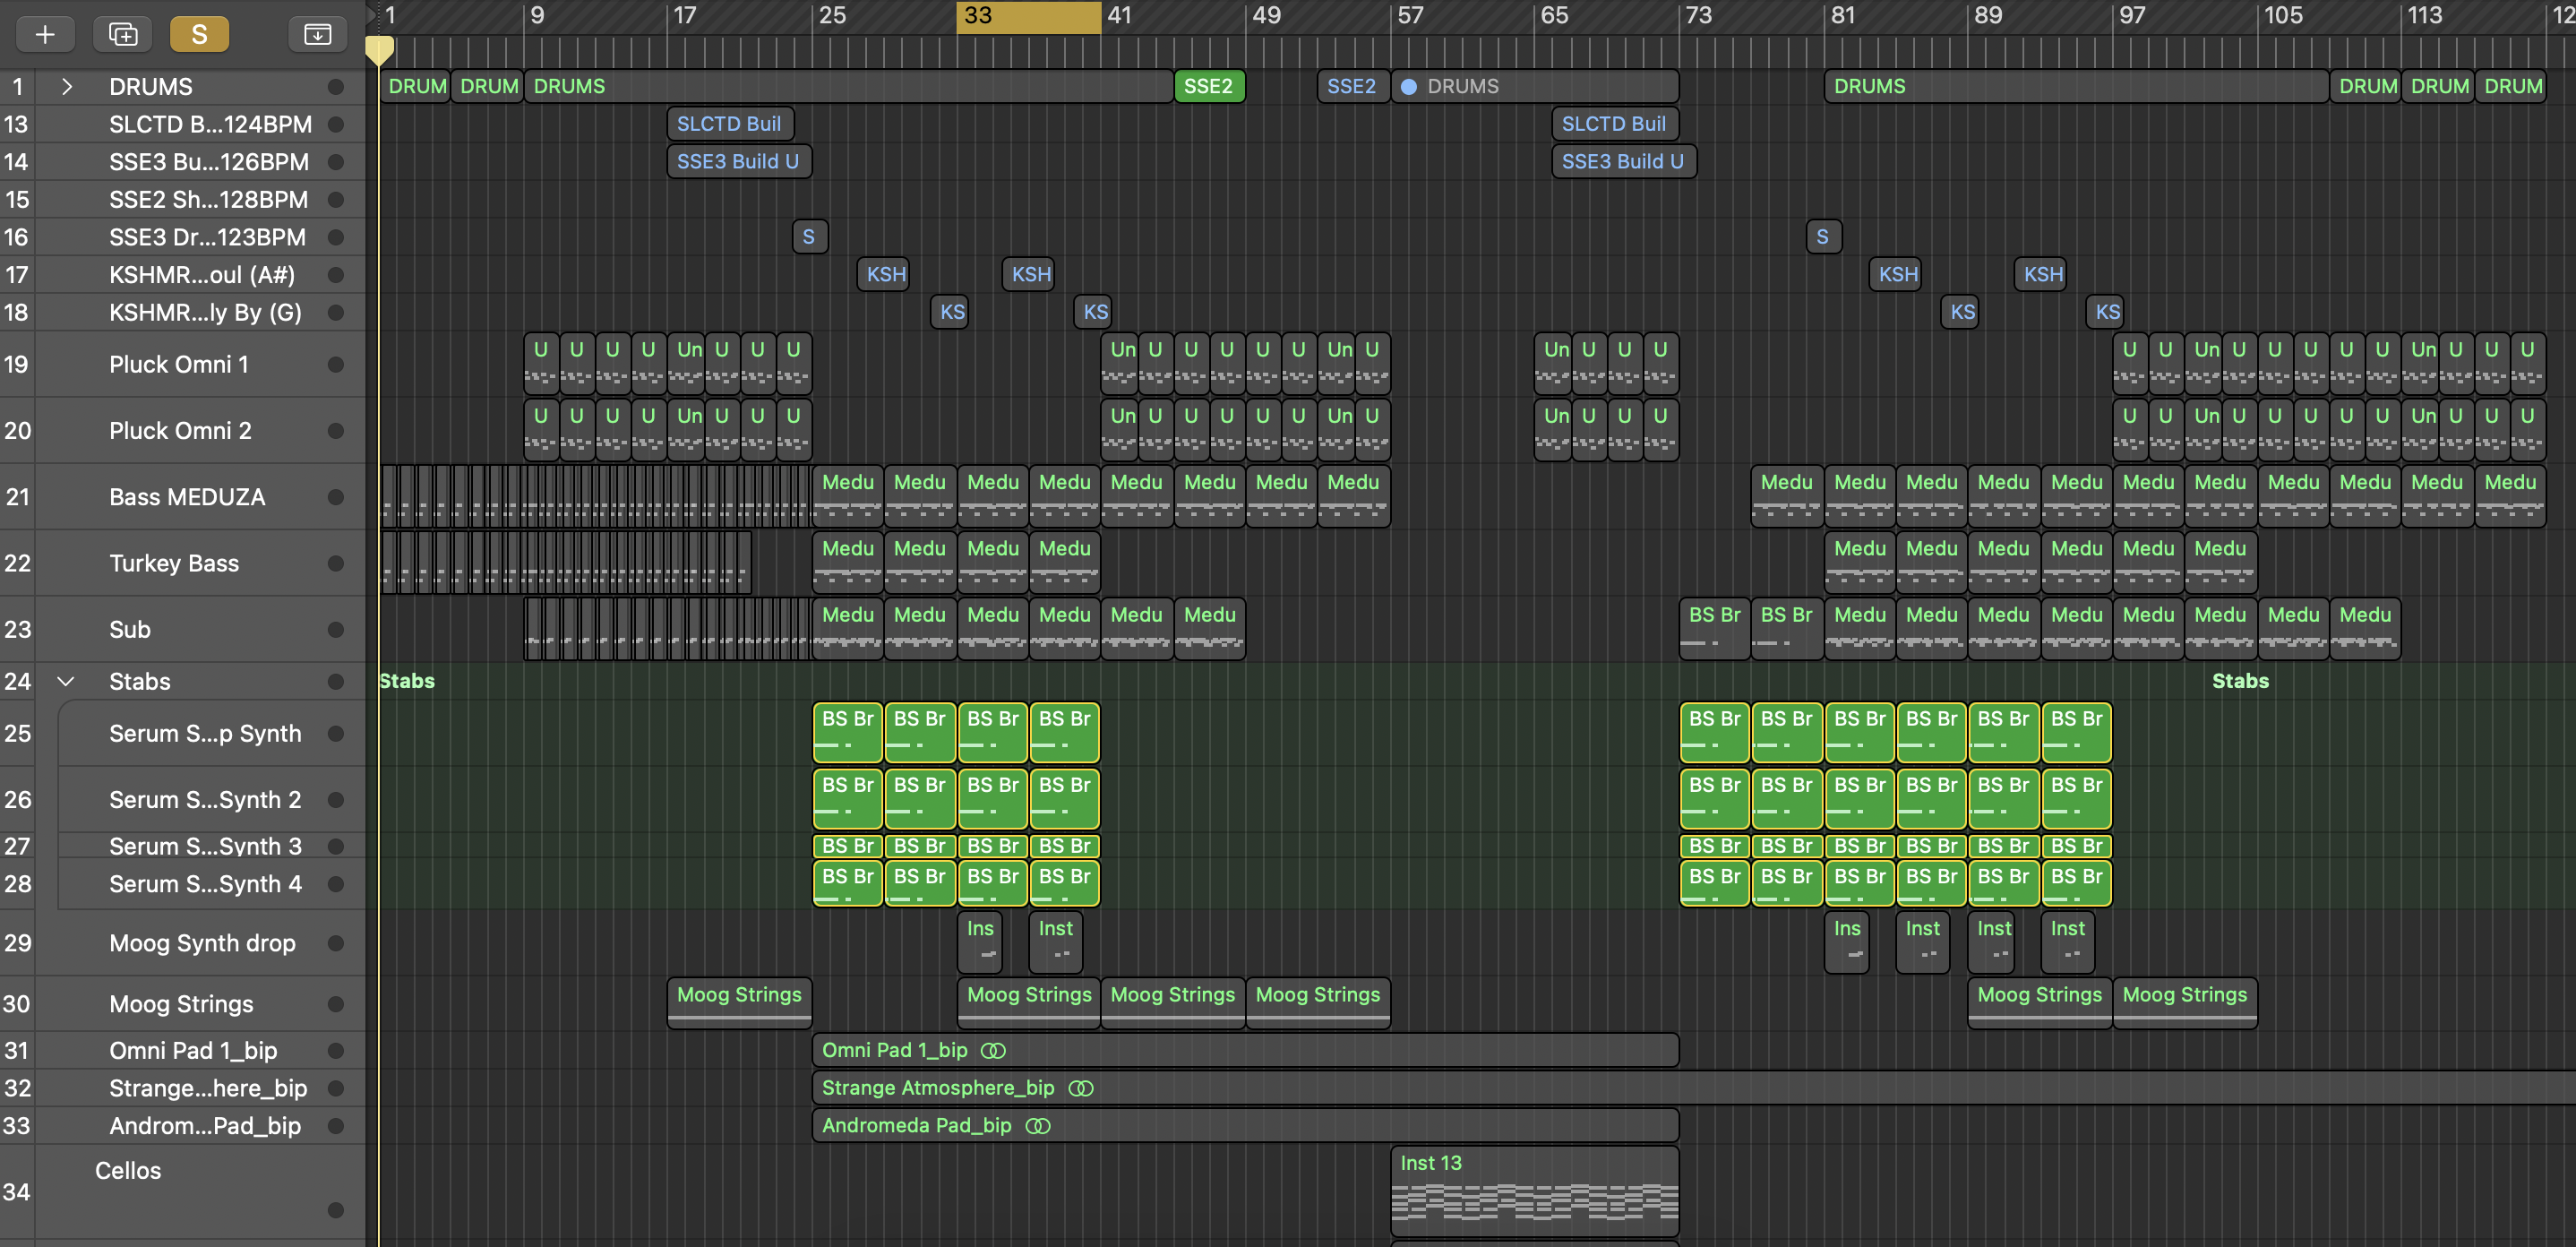The image size is (2576, 1247).
Task: Toggle the Stabs track dot
Action: pyautogui.click(x=336, y=682)
